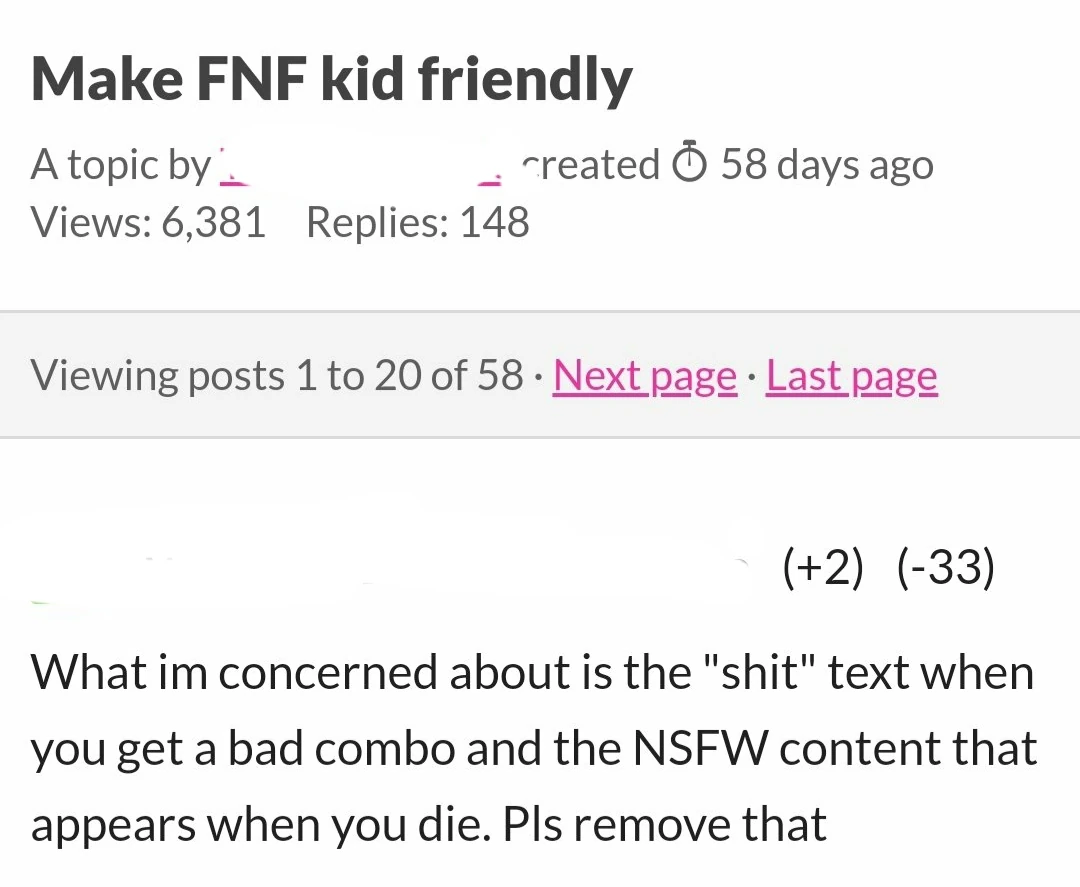Click the clock icon beside 58 days ago

point(689,165)
